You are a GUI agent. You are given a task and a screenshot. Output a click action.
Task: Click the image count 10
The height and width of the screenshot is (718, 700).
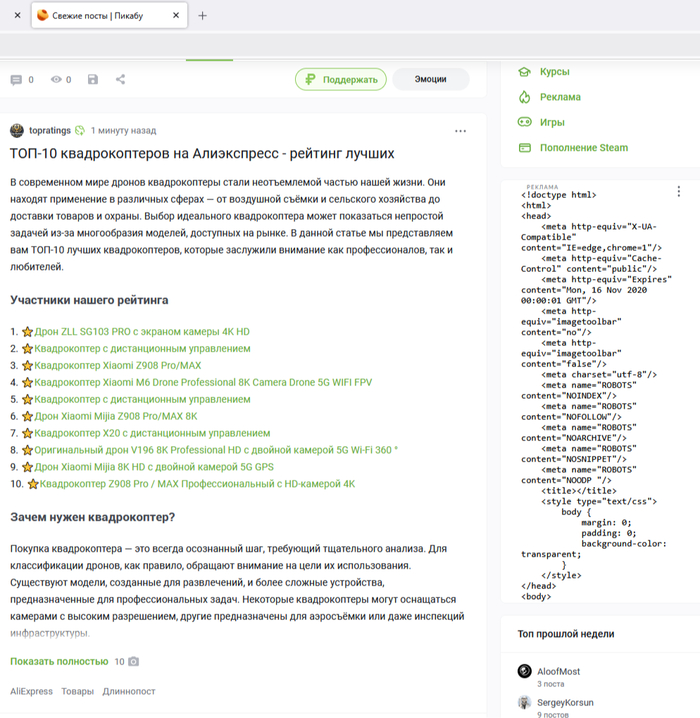coord(119,662)
